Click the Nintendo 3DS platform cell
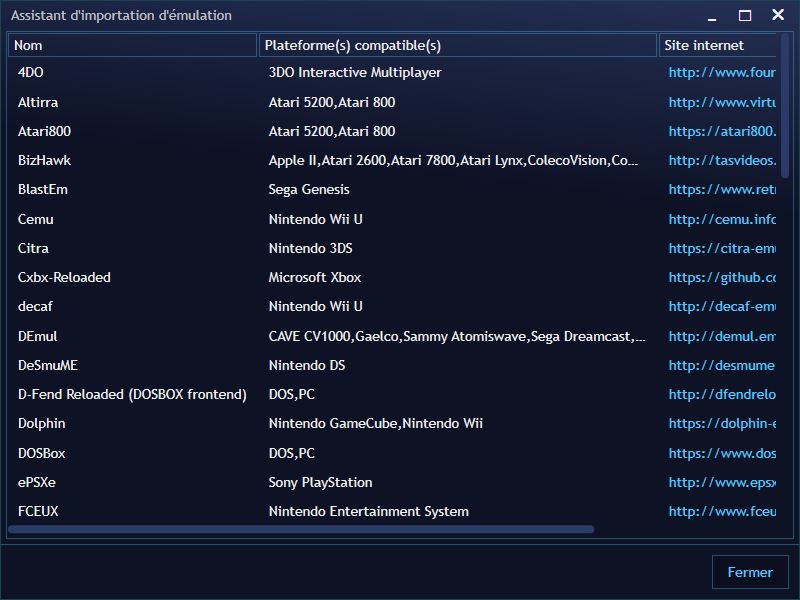This screenshot has height=600, width=800. pos(311,248)
